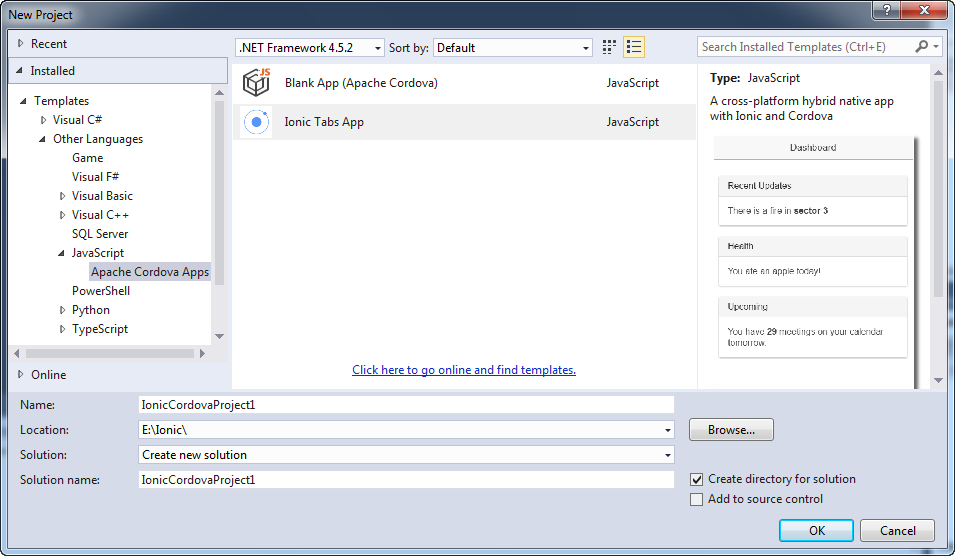Image resolution: width=955 pixels, height=556 pixels.
Task: Click the tree horizontal scrollbar thumb
Action: [110, 353]
